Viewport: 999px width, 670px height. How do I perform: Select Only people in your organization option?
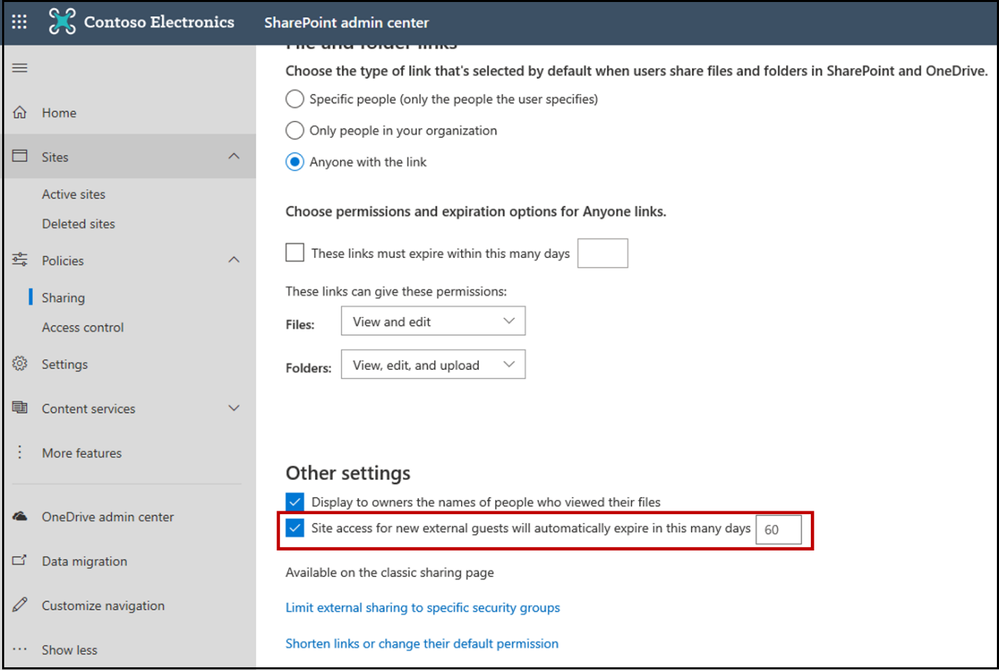[295, 130]
